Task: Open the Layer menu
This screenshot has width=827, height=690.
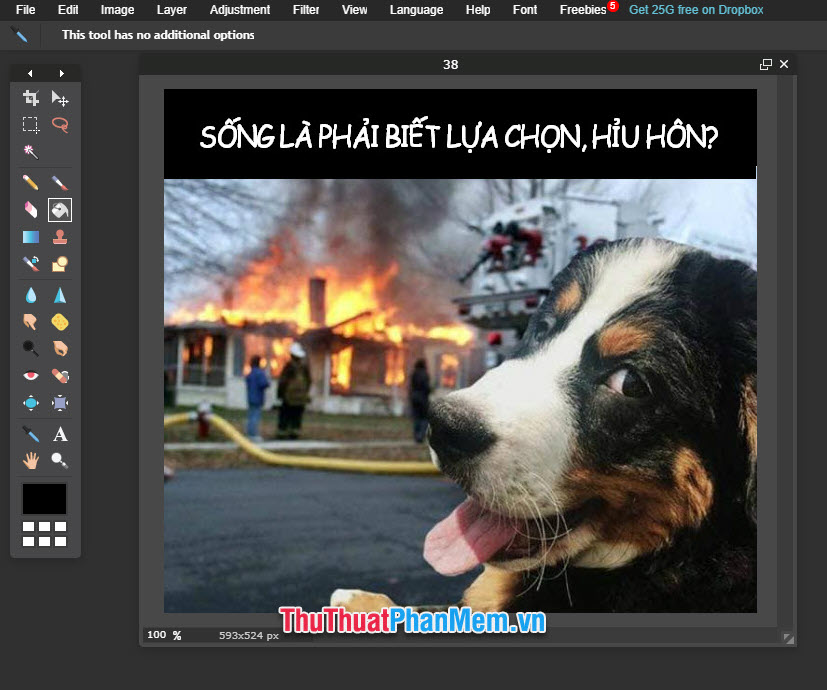Action: 171,9
